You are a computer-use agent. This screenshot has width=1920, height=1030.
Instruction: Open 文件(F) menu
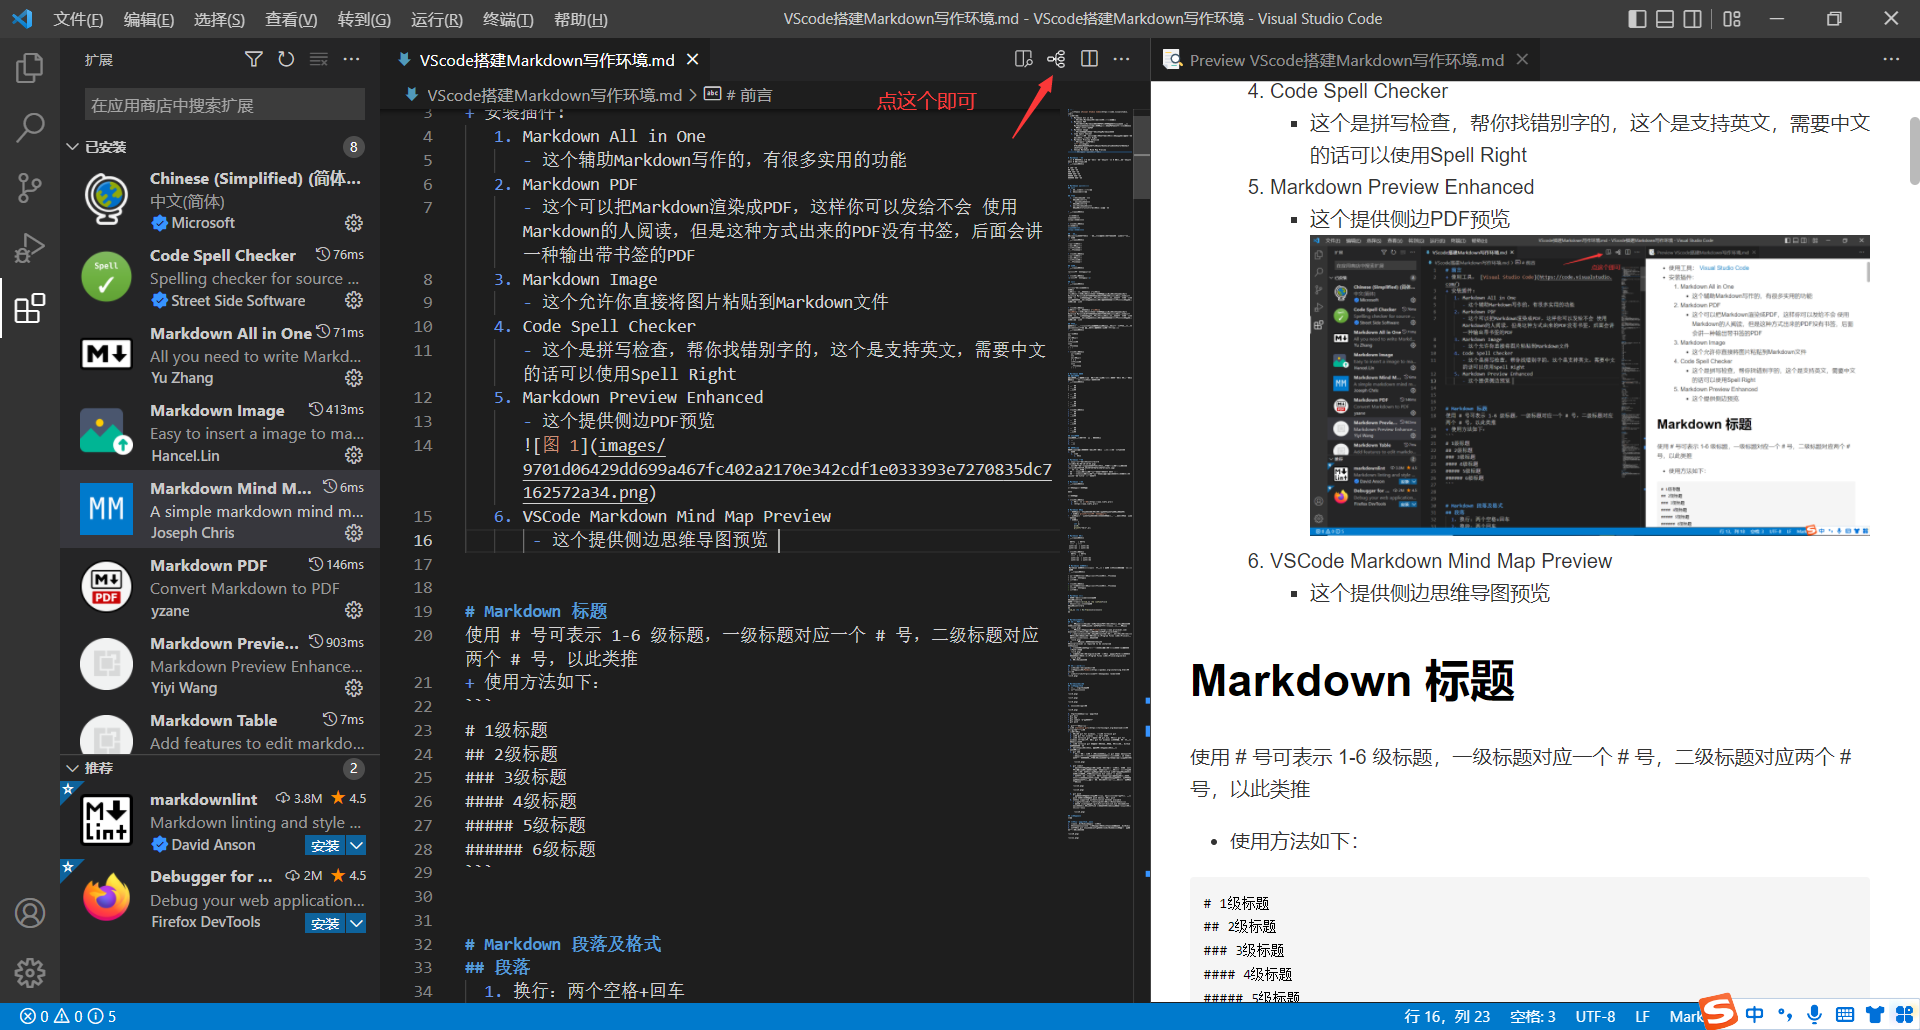(x=78, y=19)
